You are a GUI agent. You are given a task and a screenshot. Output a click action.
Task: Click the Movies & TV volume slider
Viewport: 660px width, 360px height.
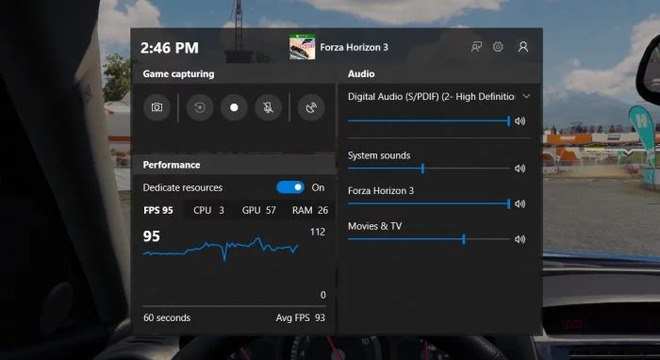(x=429, y=239)
